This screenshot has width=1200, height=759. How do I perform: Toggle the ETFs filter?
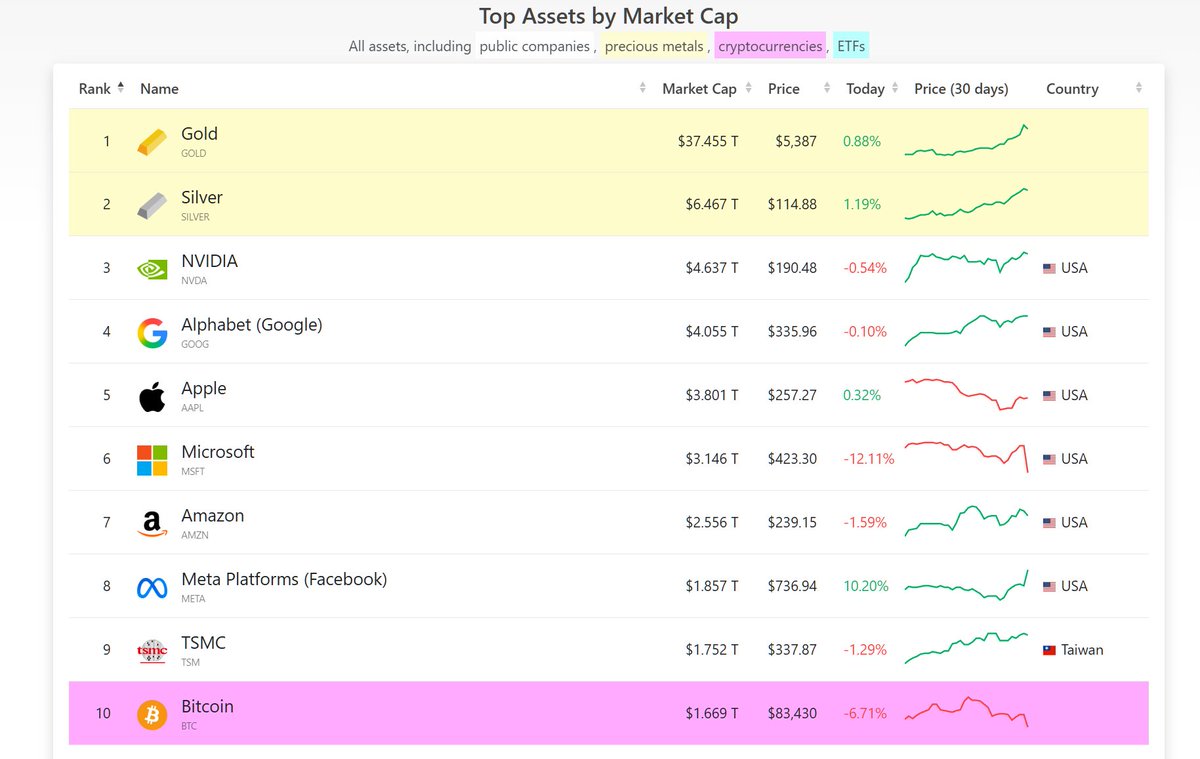(x=850, y=46)
